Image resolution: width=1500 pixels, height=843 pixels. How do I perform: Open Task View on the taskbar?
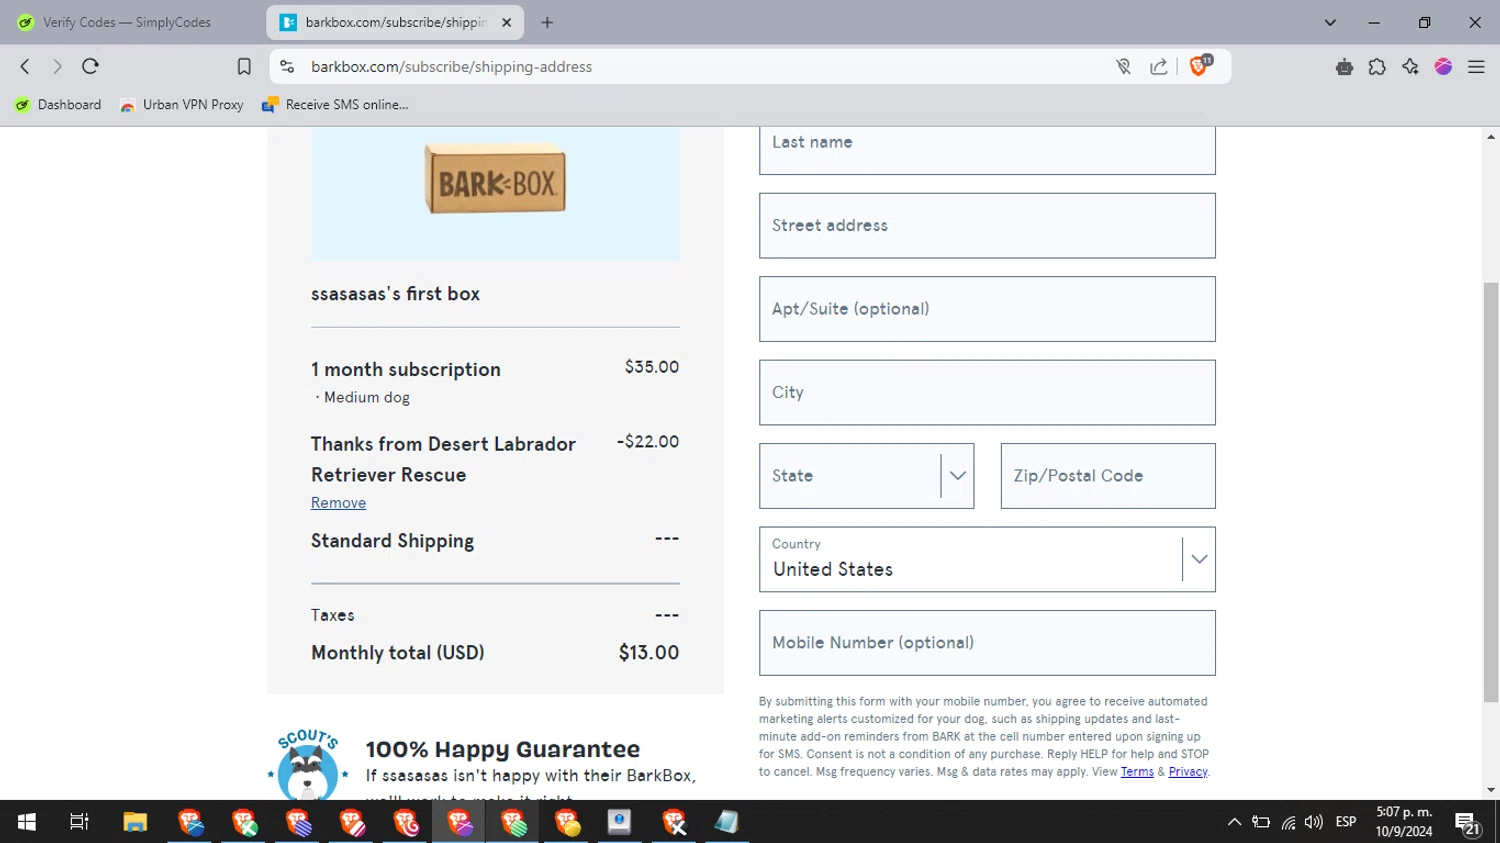tap(79, 822)
